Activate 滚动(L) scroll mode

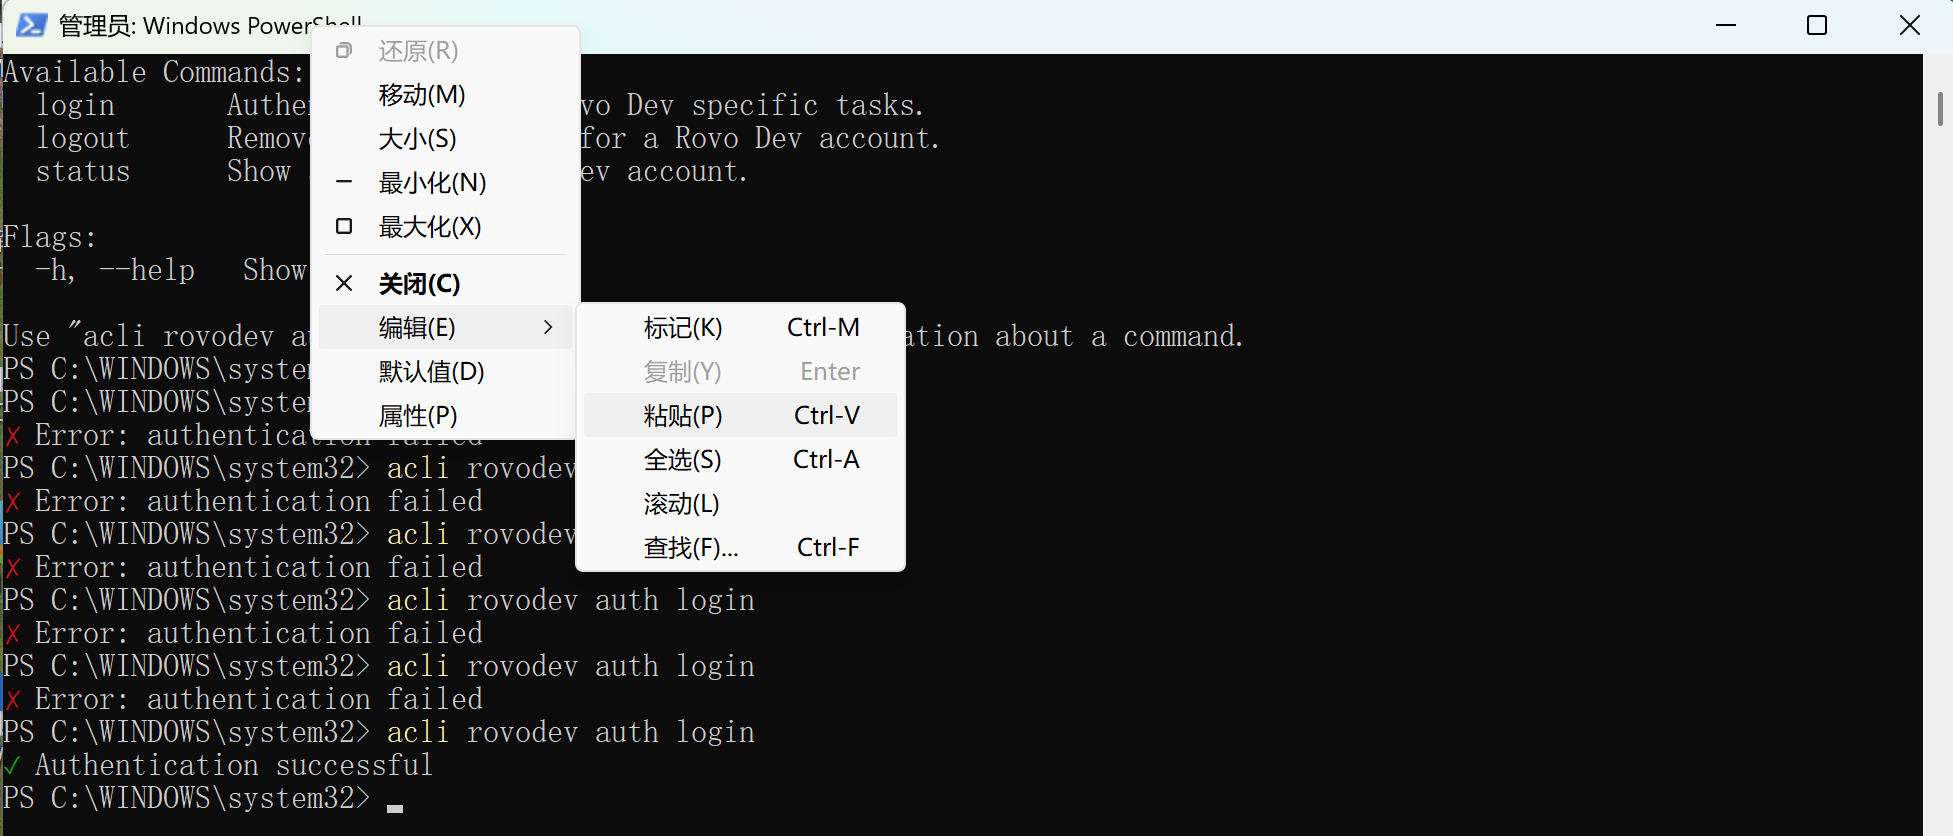pyautogui.click(x=681, y=503)
